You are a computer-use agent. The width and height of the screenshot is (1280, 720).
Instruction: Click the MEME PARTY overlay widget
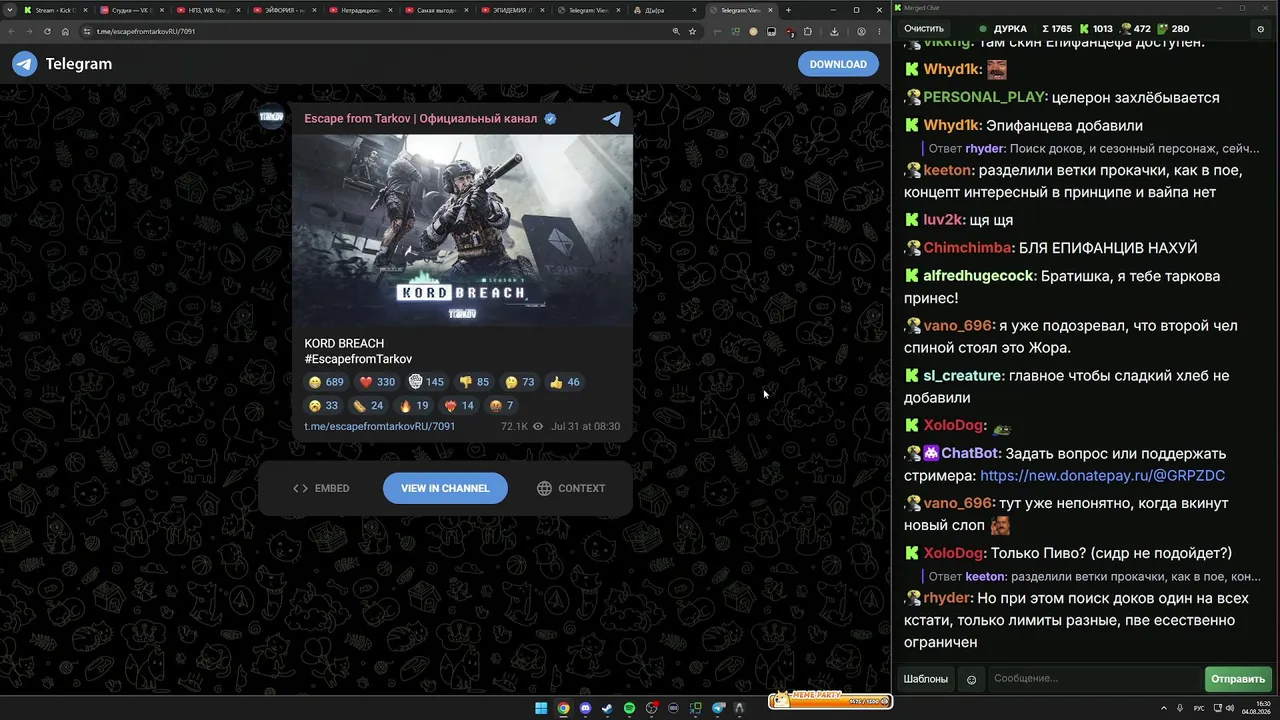(829, 700)
